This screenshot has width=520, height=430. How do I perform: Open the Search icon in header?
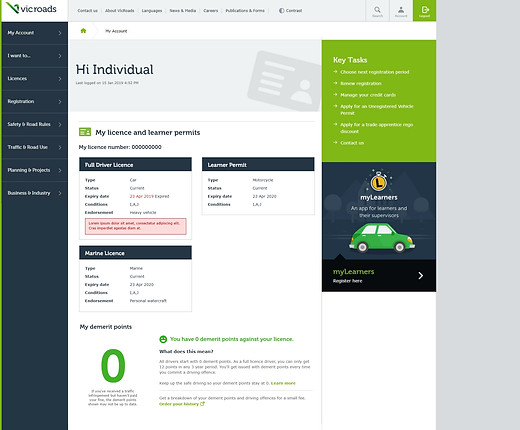pos(377,11)
